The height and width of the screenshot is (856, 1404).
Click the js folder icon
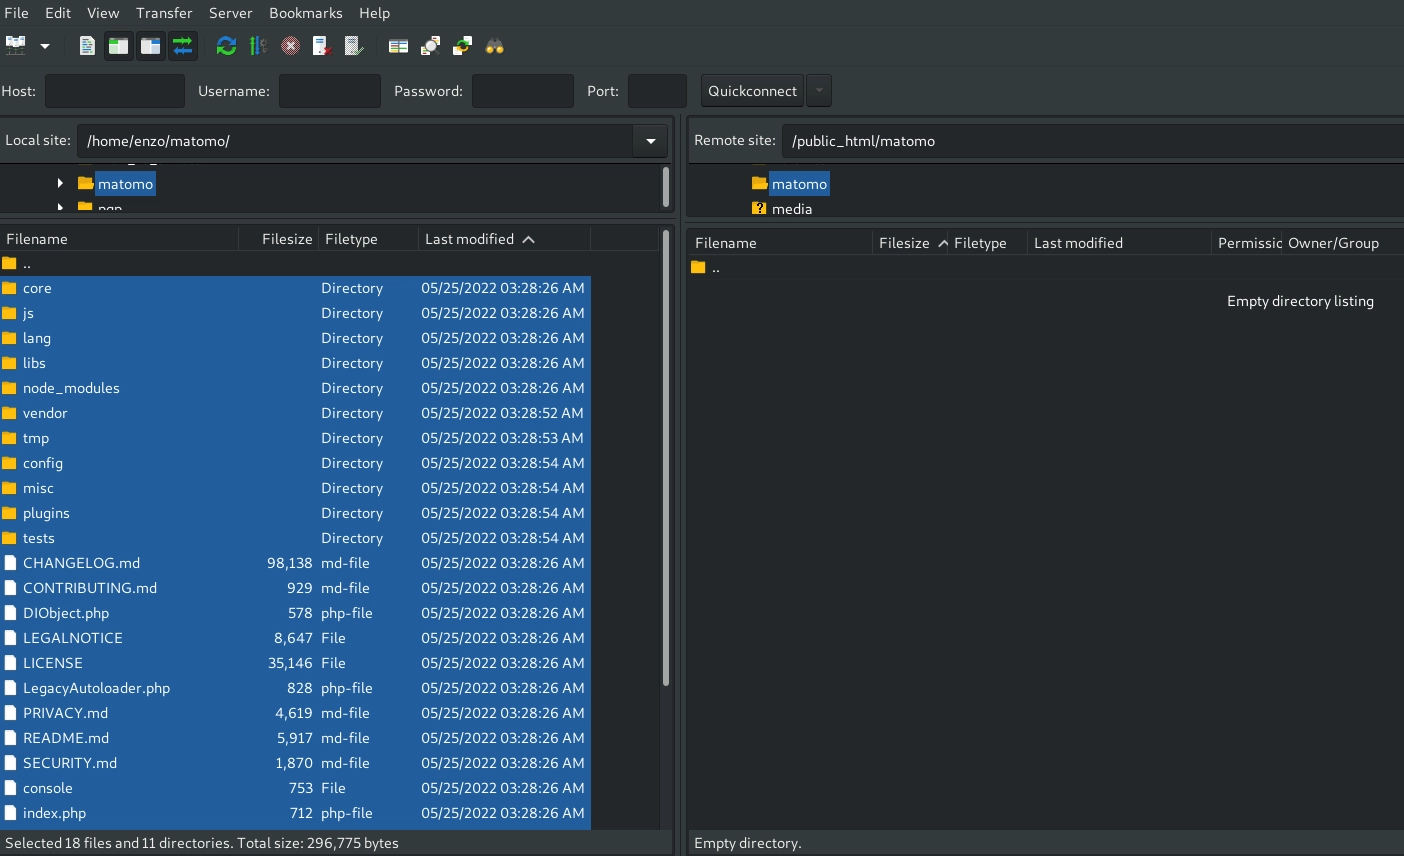coord(10,313)
